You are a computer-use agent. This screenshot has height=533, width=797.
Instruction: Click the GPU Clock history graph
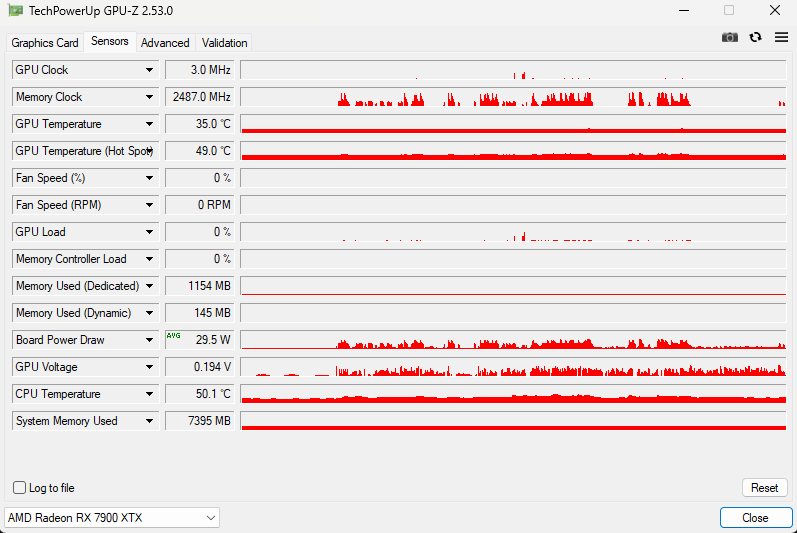pos(513,70)
